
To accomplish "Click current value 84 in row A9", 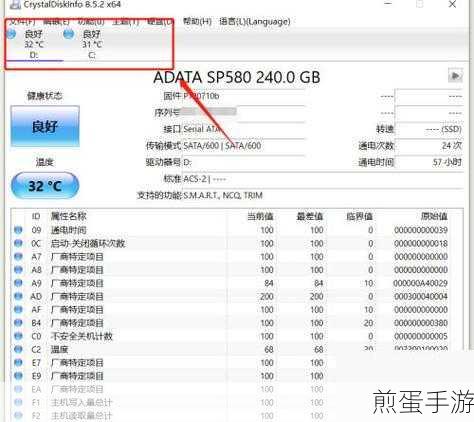I will [x=269, y=283].
